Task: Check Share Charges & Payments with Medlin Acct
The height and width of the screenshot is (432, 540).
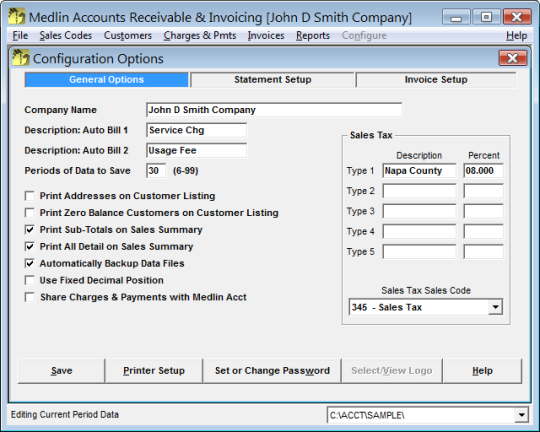Action: 30,297
